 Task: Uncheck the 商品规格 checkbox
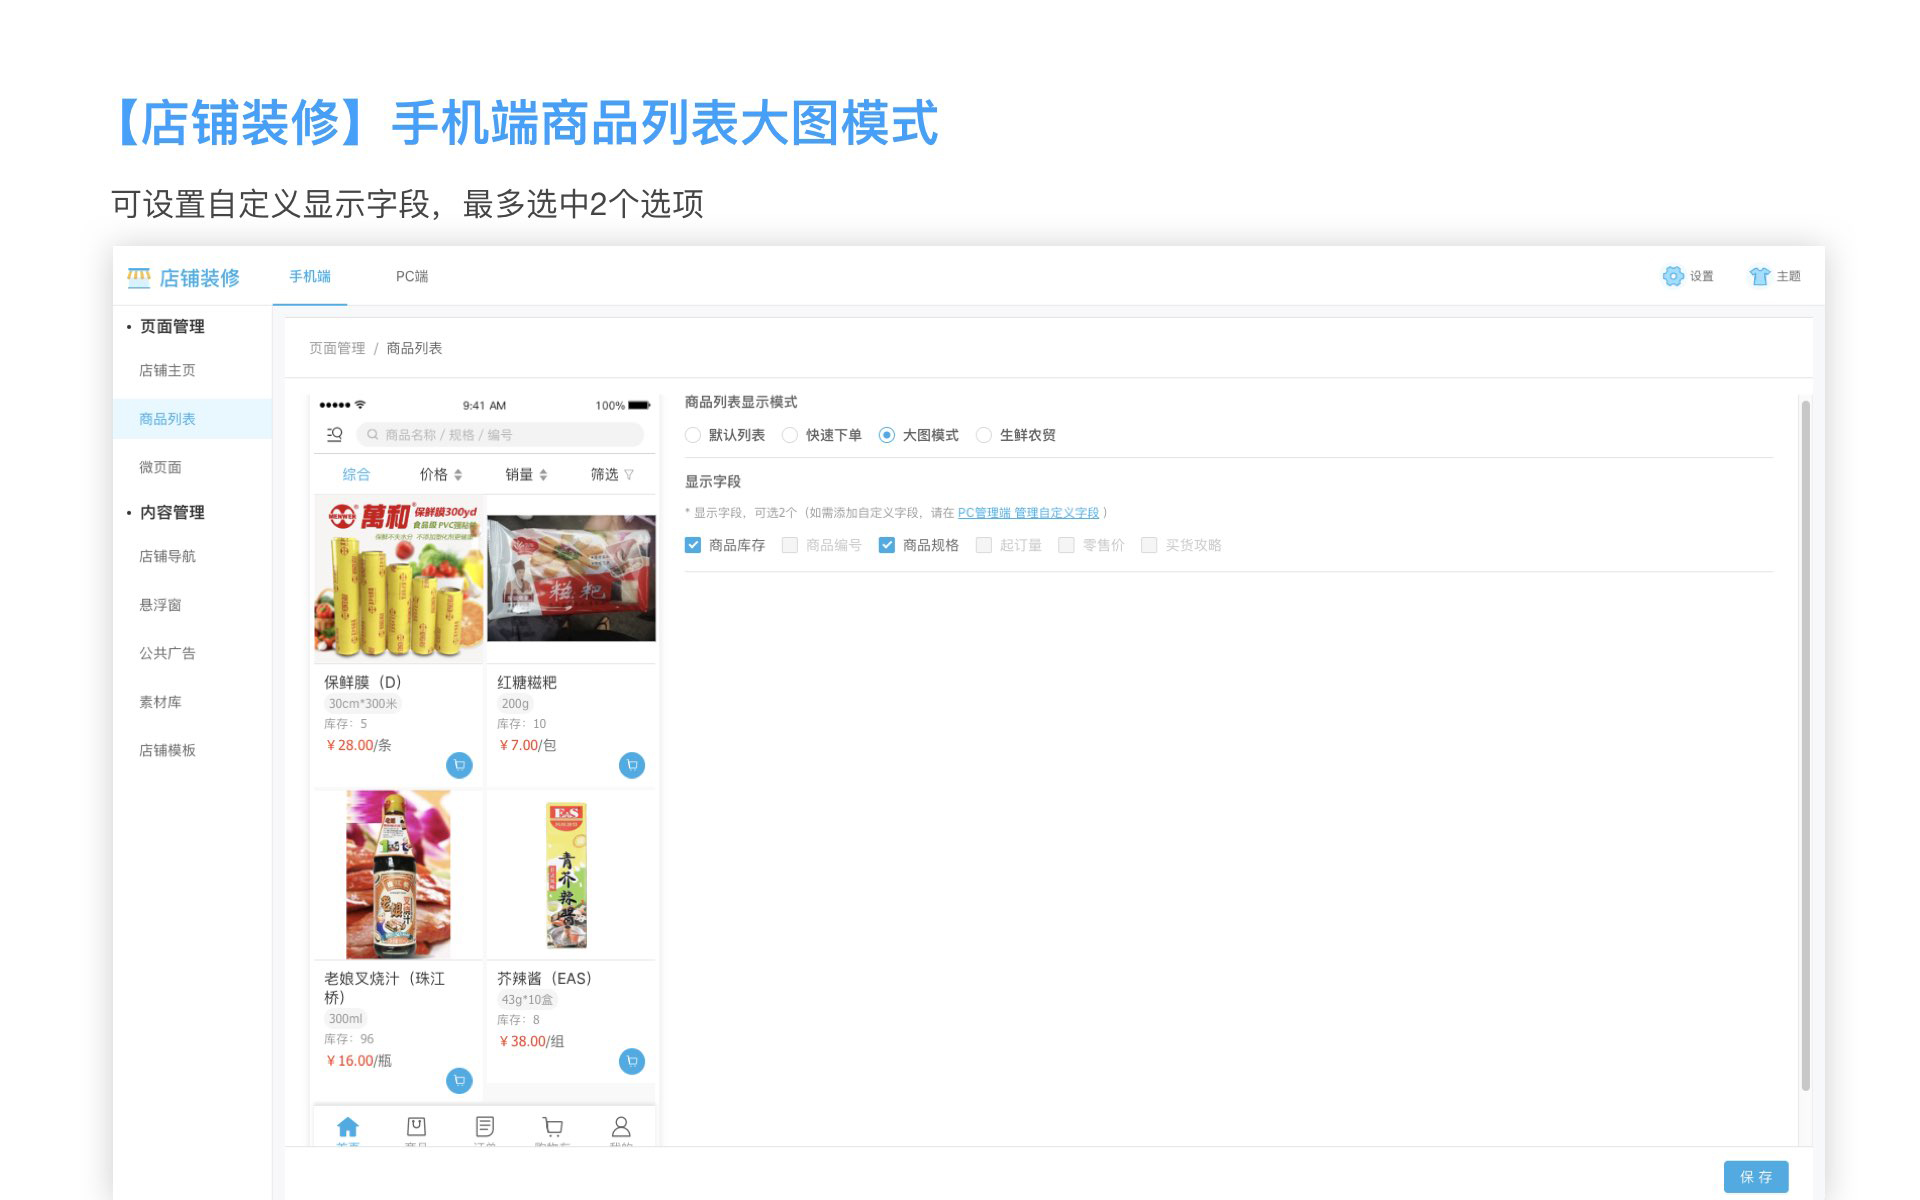click(886, 545)
